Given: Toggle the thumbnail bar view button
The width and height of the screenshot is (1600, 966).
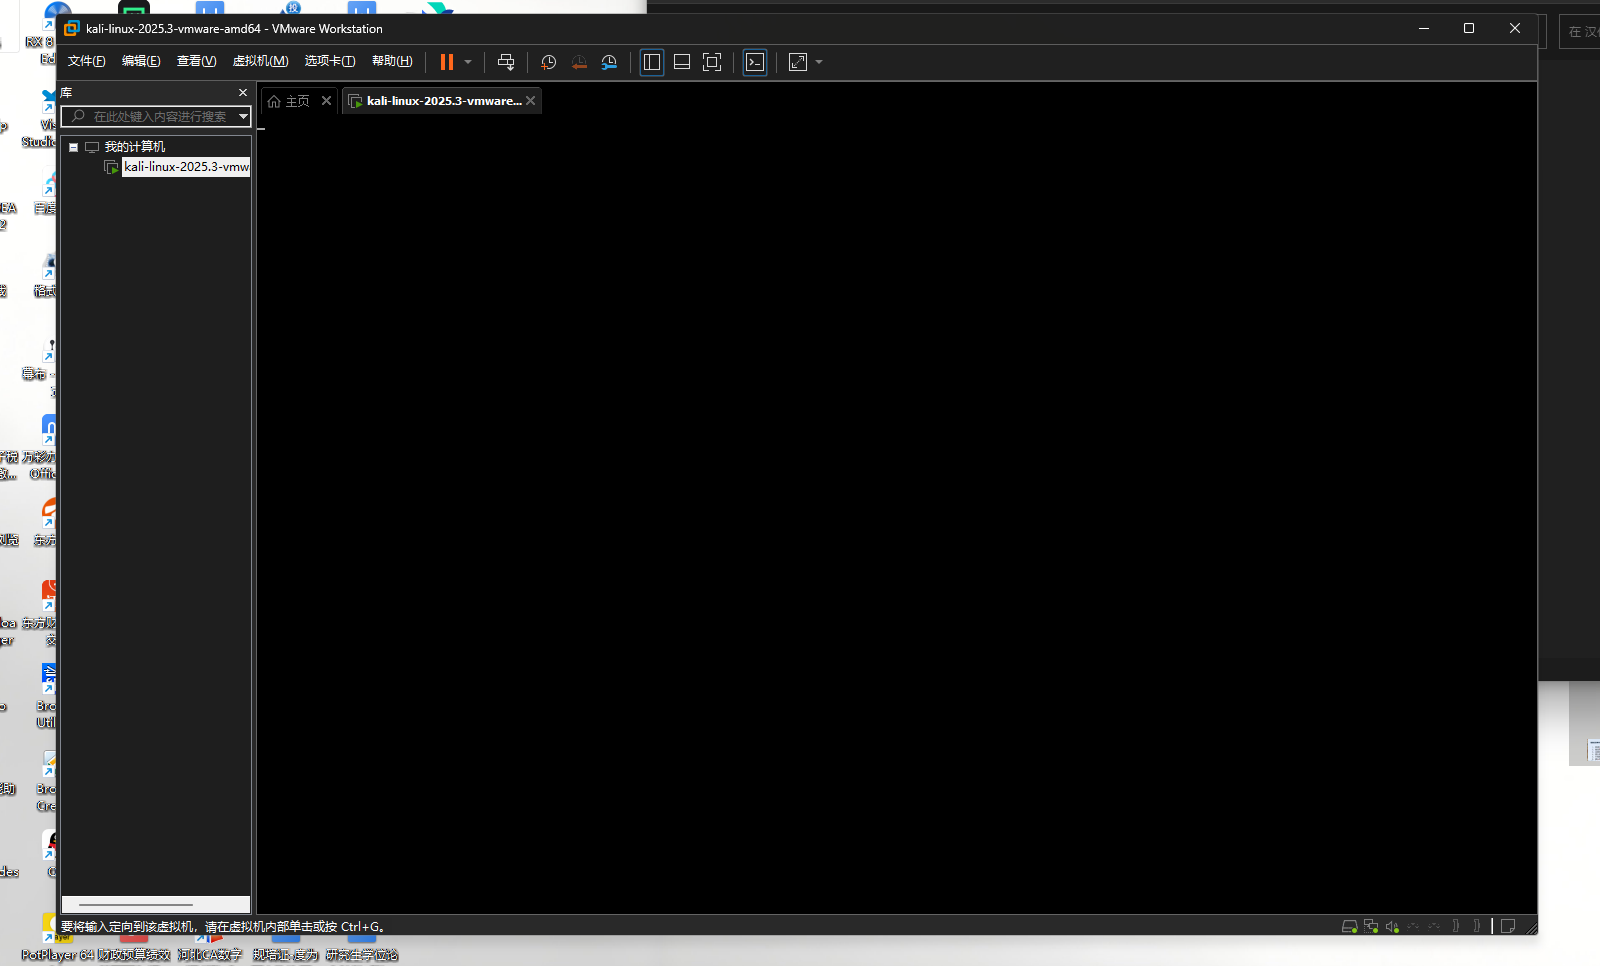Looking at the screenshot, I should (x=682, y=62).
